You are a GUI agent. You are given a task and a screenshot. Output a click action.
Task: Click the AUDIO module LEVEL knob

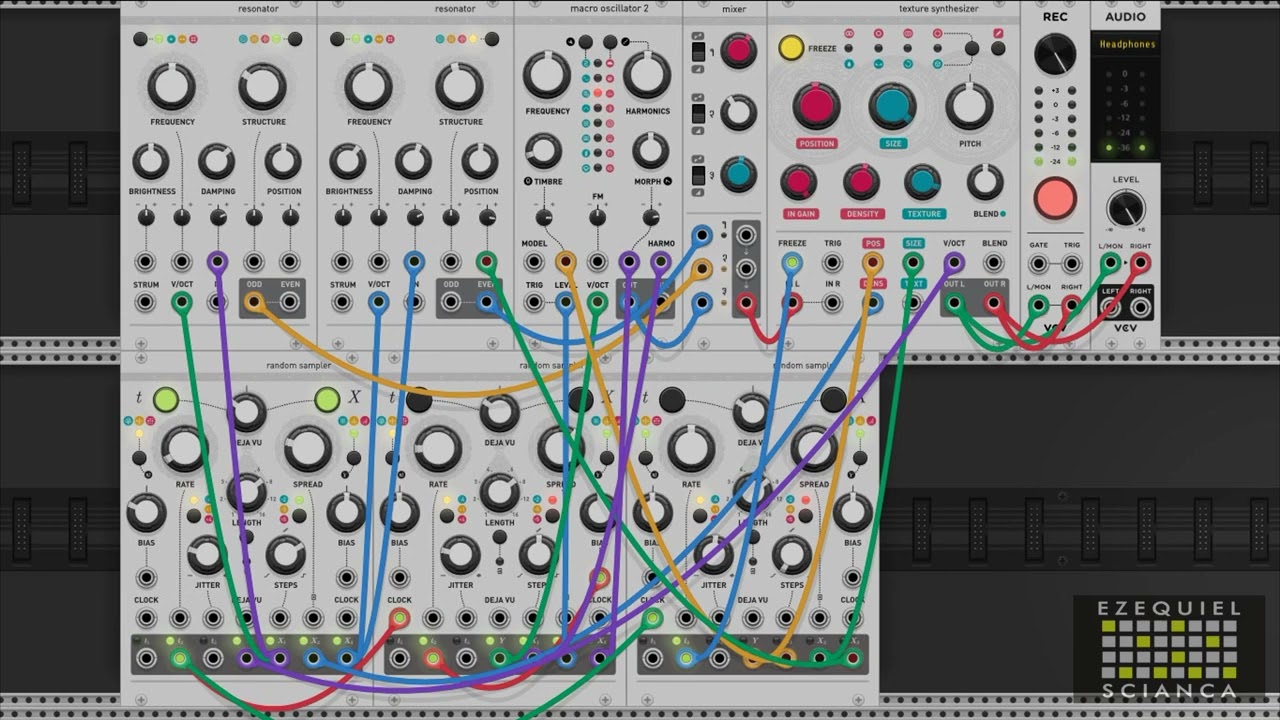click(1126, 209)
